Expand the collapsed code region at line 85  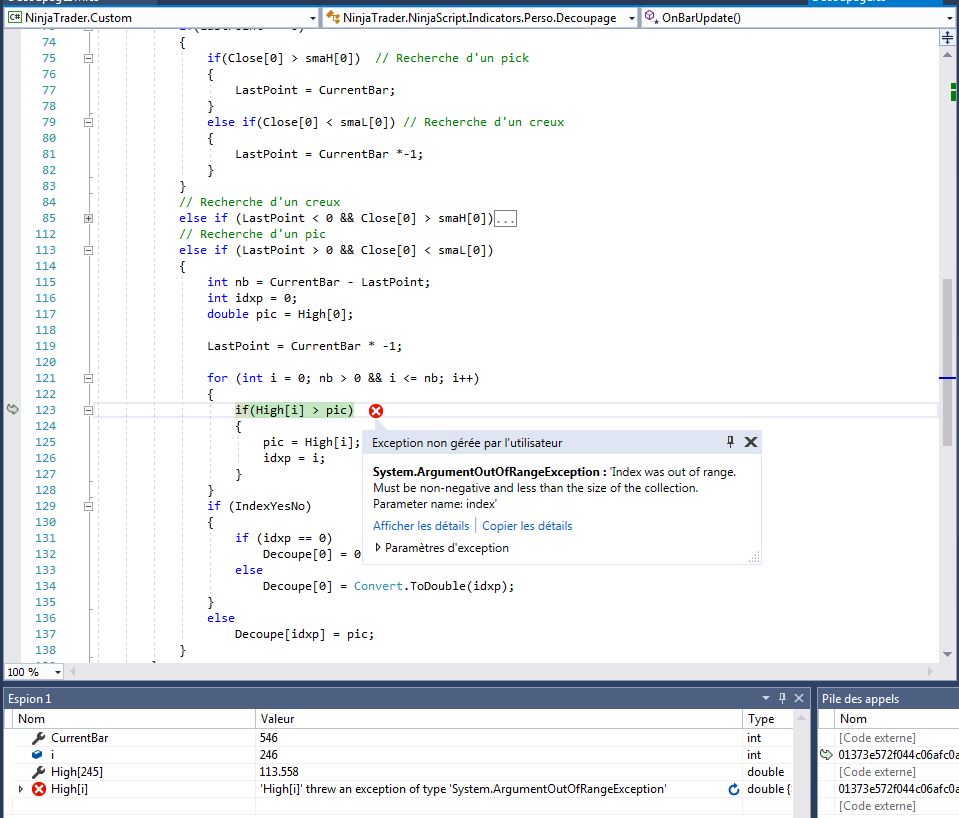(88, 218)
